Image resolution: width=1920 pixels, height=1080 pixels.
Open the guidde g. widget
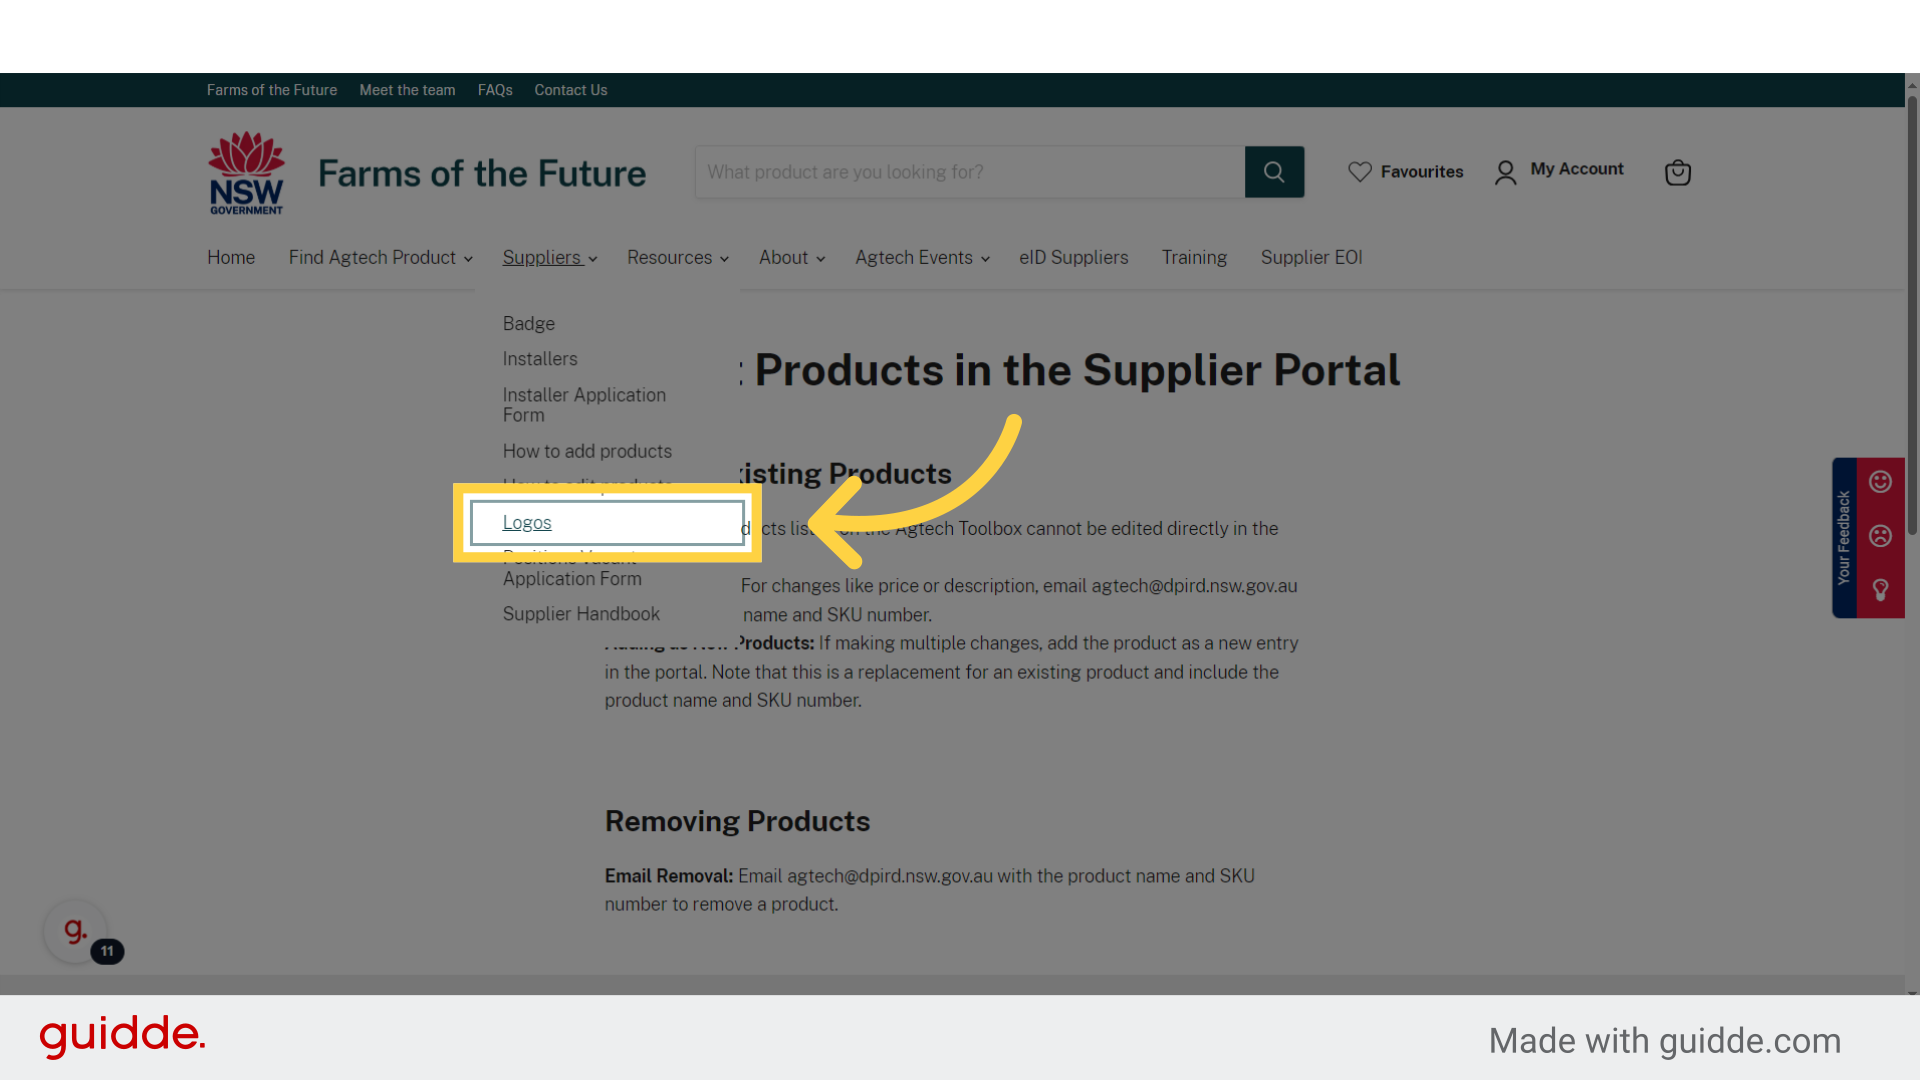75,931
